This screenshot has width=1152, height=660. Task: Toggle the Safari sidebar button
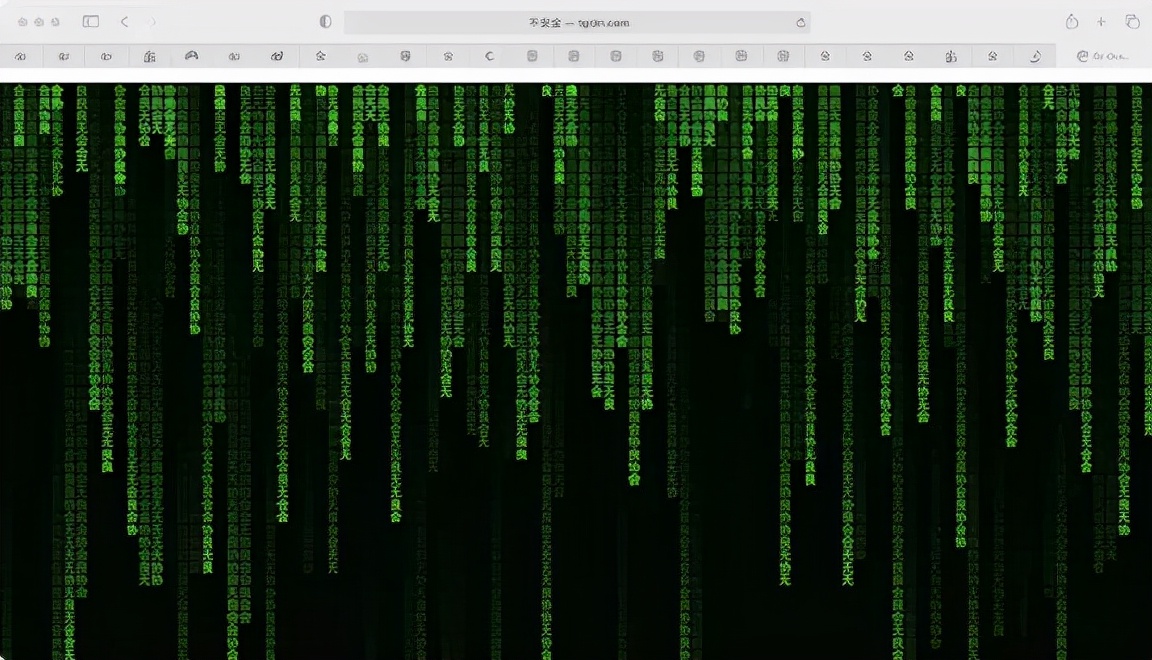[x=90, y=21]
